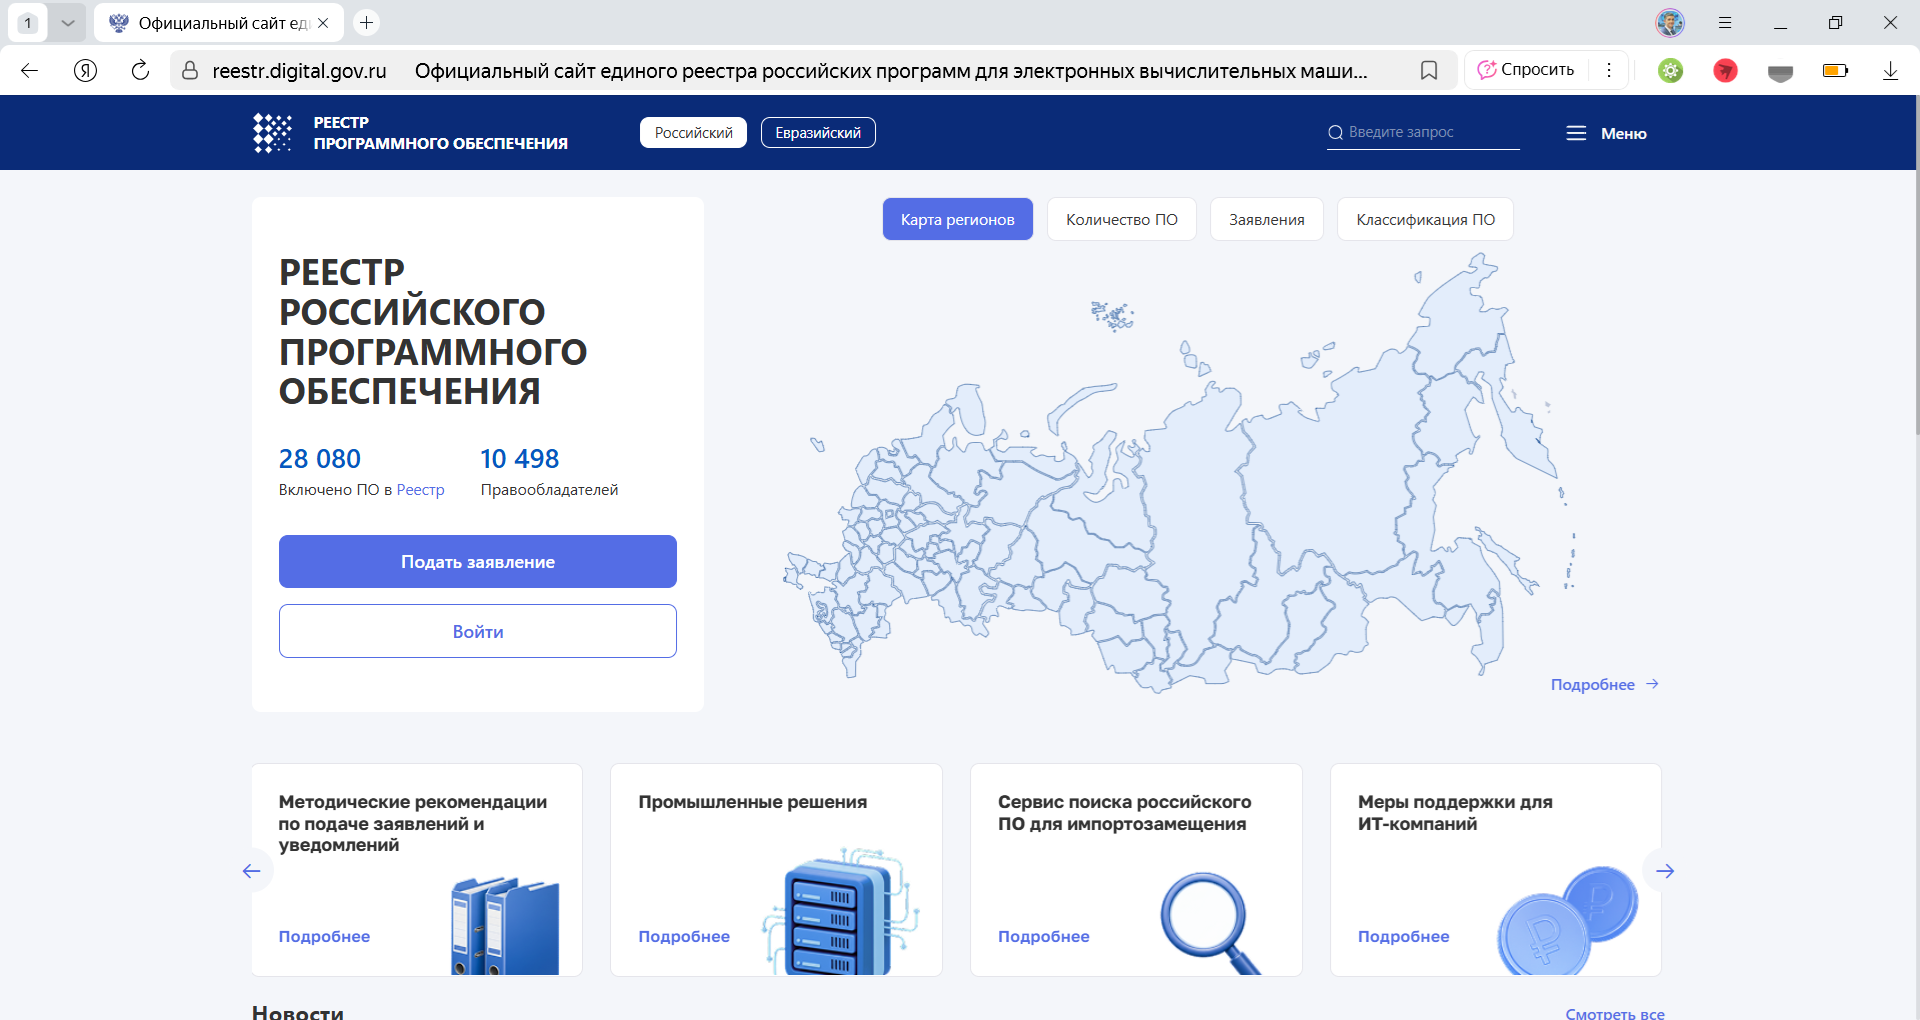
Task: Switch registry to Евразийский
Action: [x=818, y=132]
